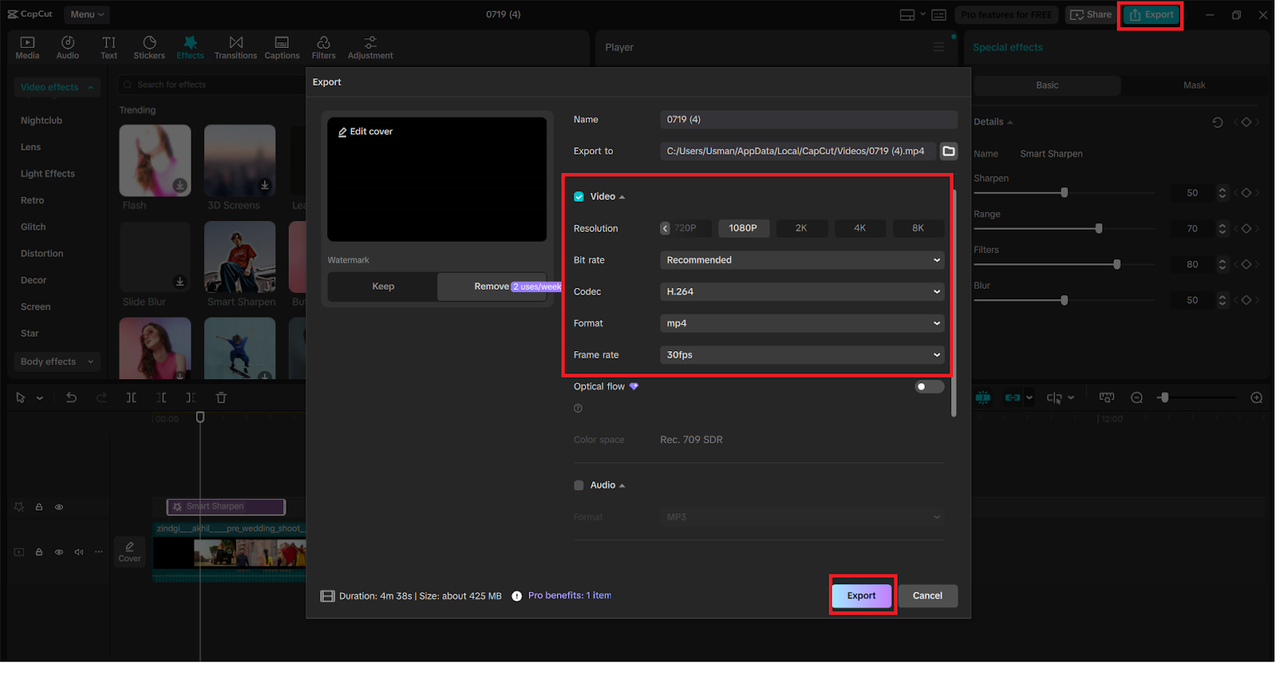This screenshot has height=676, width=1280.
Task: Open the Frame rate 30fps dropdown
Action: point(802,355)
